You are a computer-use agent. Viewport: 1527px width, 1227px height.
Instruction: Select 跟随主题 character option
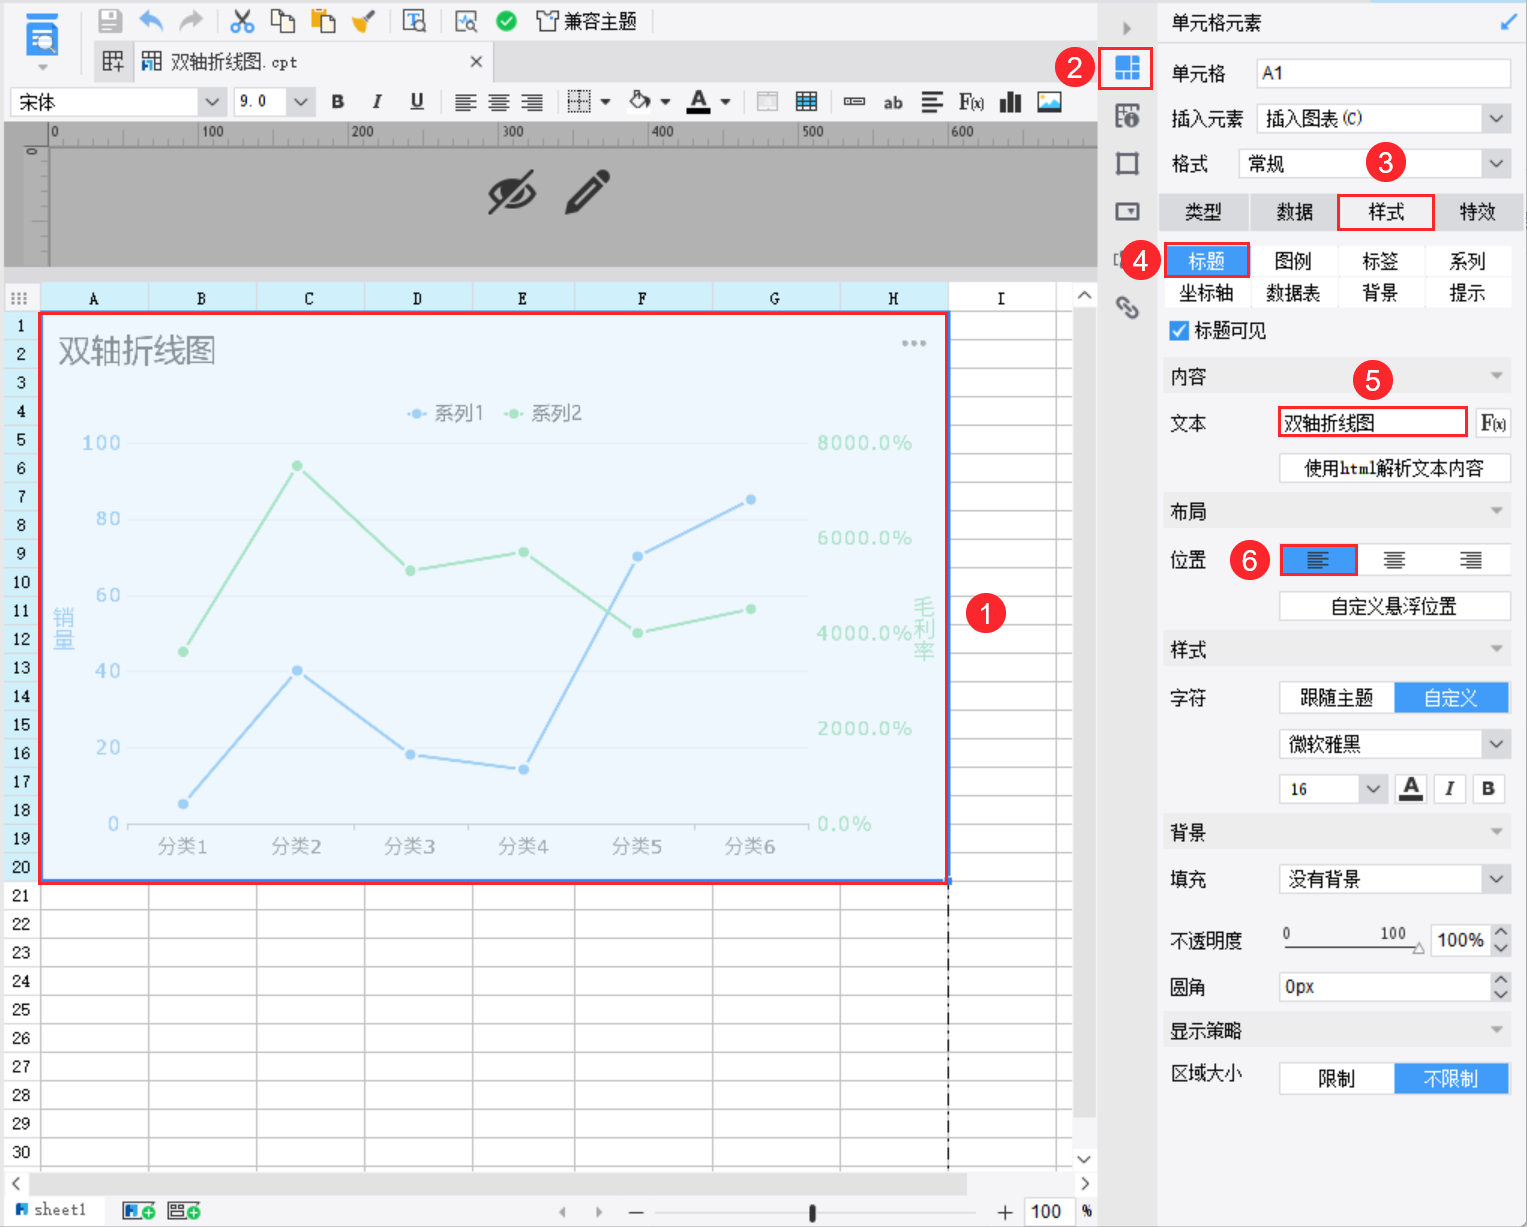pos(1336,698)
